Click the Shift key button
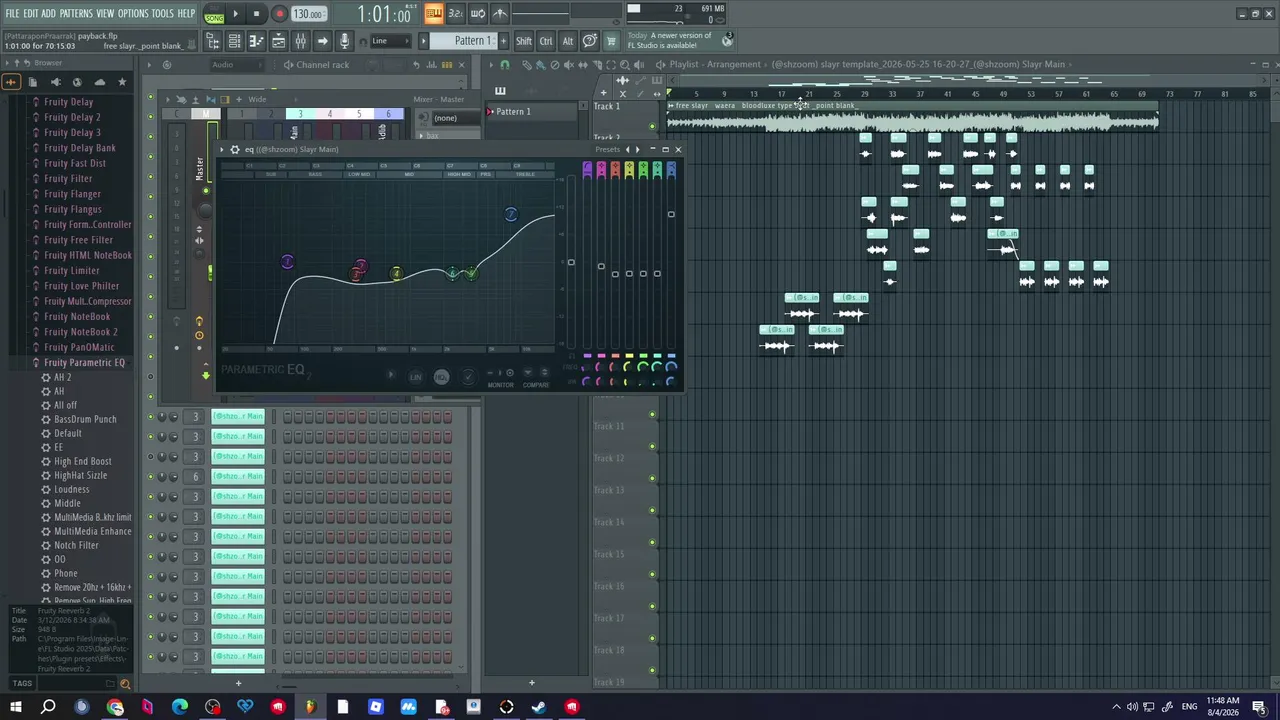 click(524, 41)
